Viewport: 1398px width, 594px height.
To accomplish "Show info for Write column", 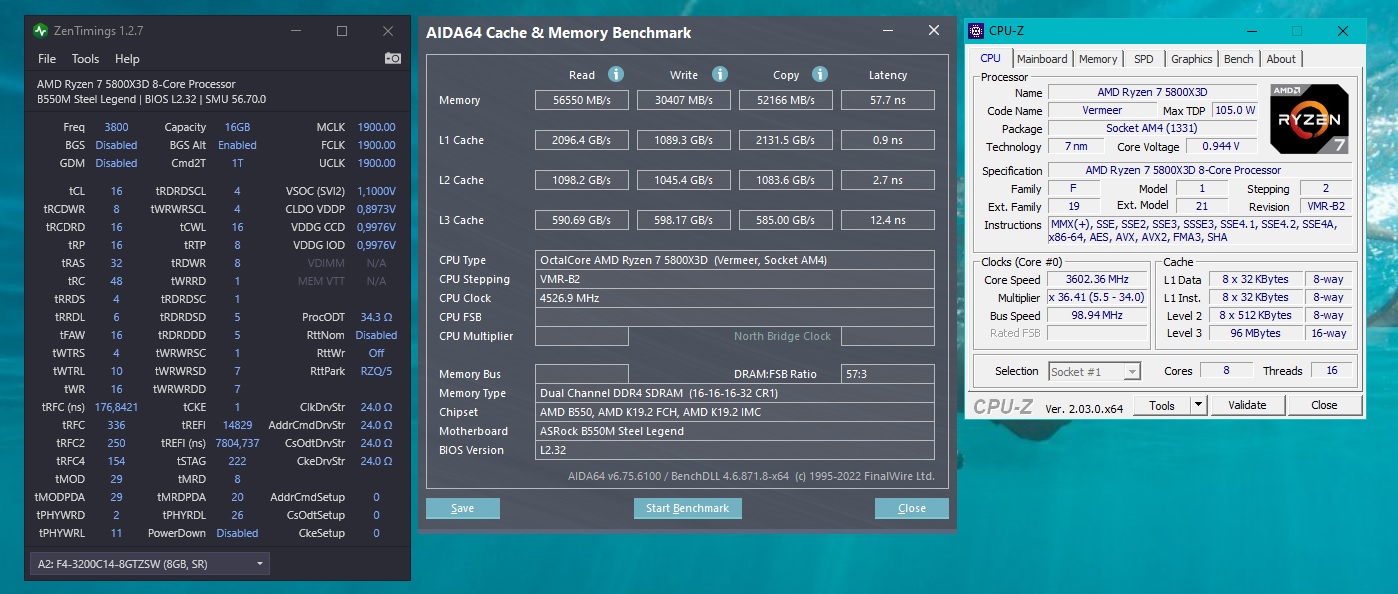I will point(720,74).
